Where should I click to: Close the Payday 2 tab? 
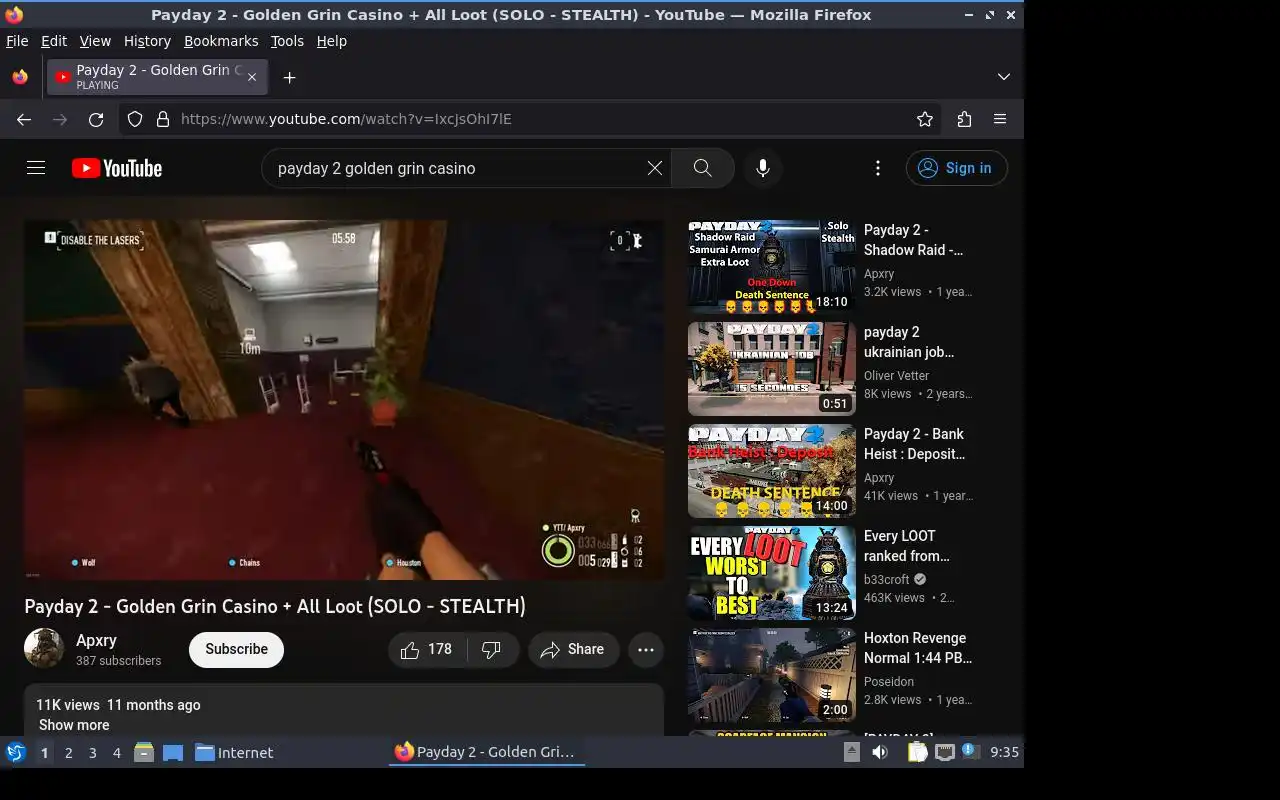pyautogui.click(x=252, y=77)
